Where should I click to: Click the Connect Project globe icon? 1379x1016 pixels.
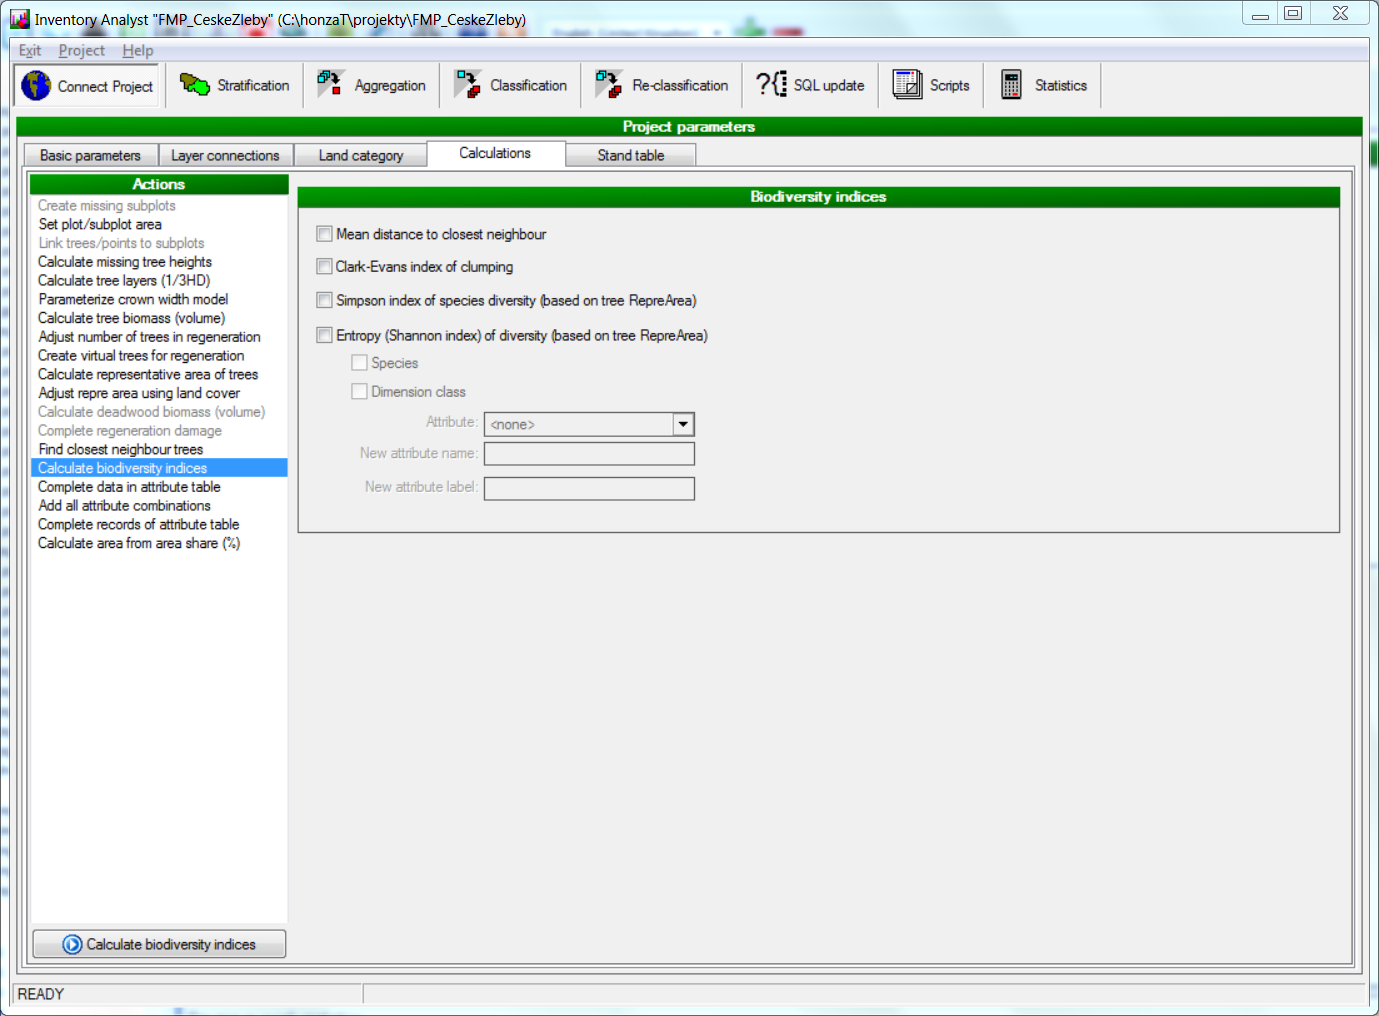pos(37,86)
